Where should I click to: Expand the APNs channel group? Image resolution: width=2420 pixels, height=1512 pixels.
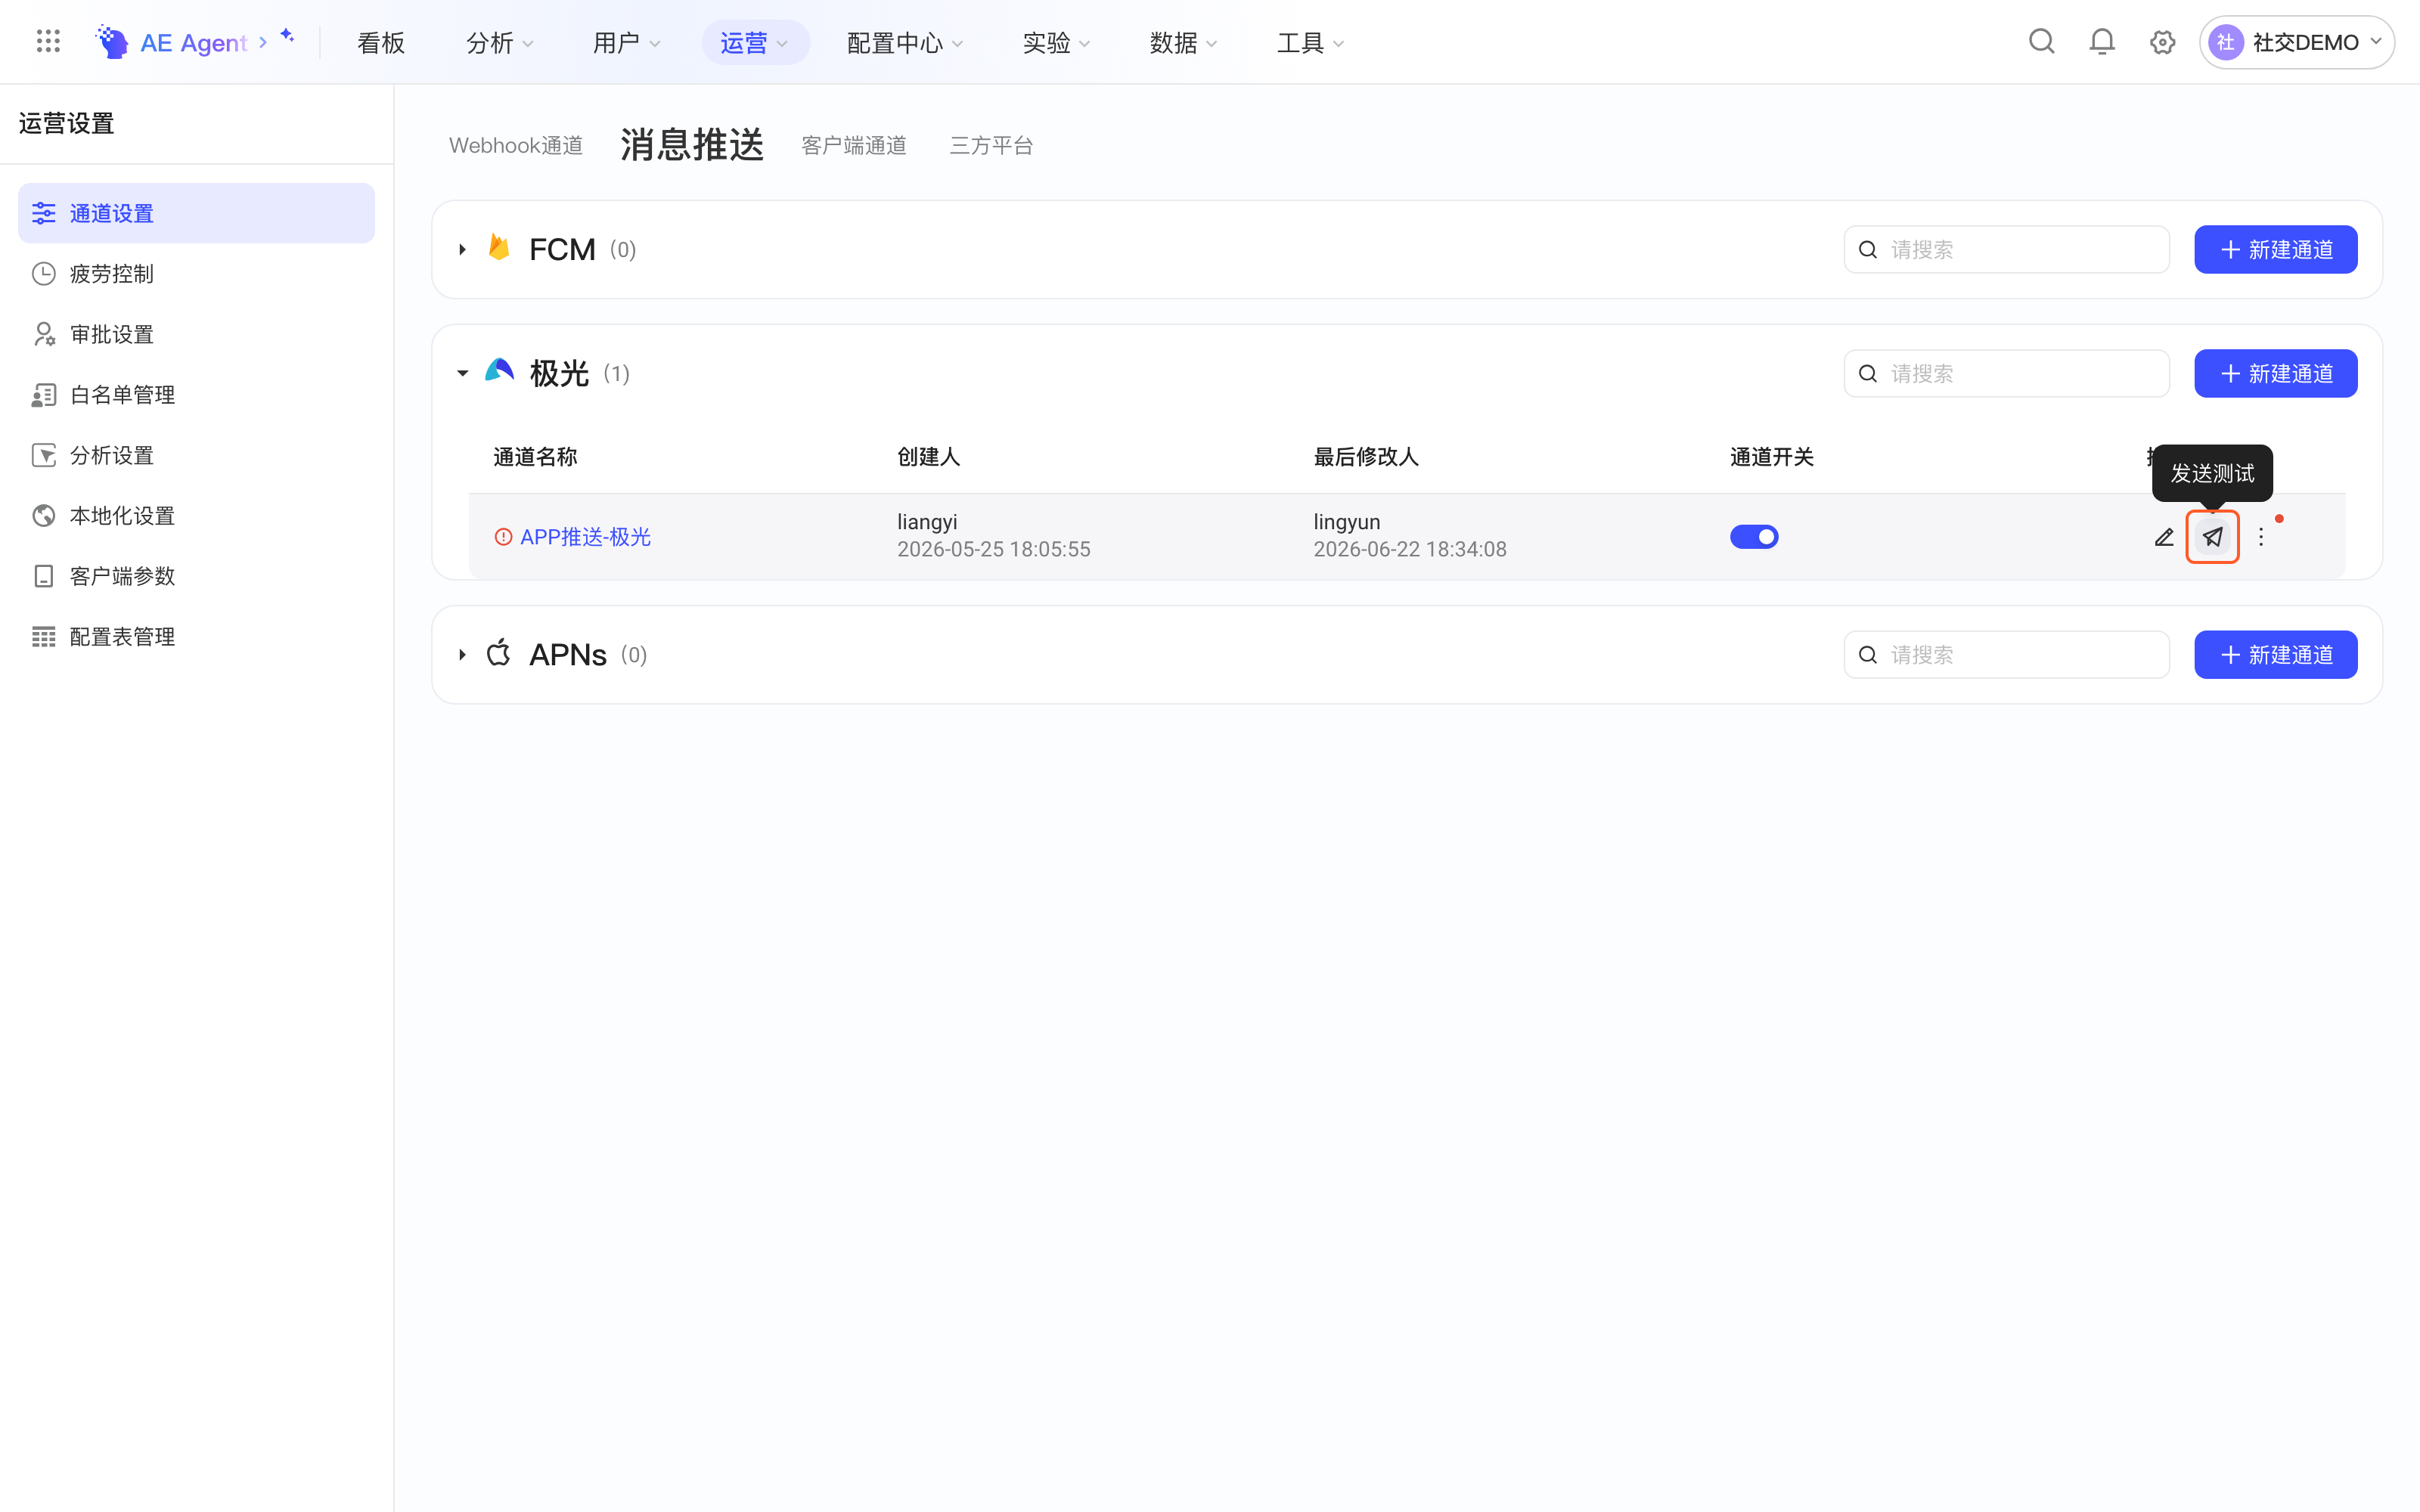(x=462, y=655)
